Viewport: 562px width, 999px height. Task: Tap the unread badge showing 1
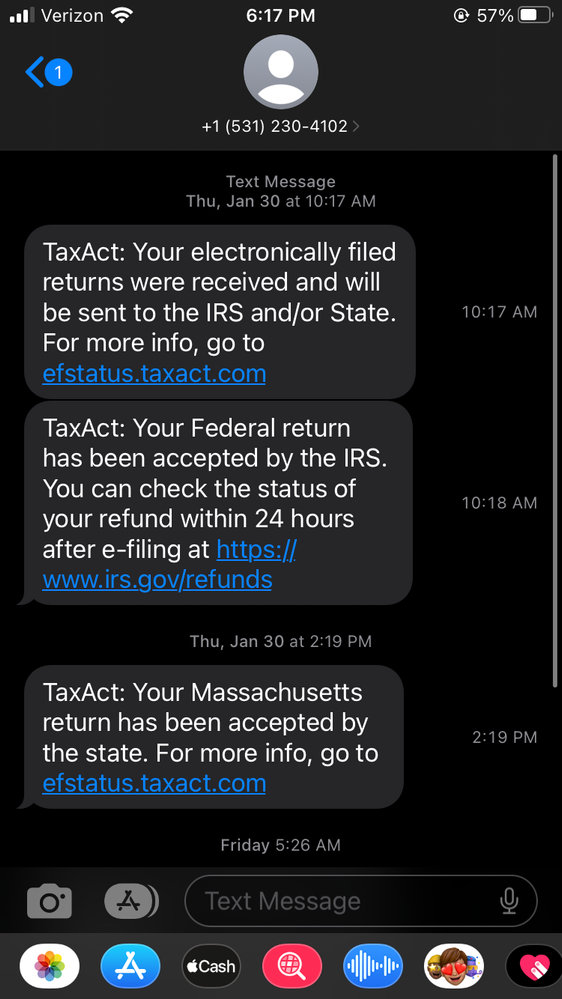[59, 72]
